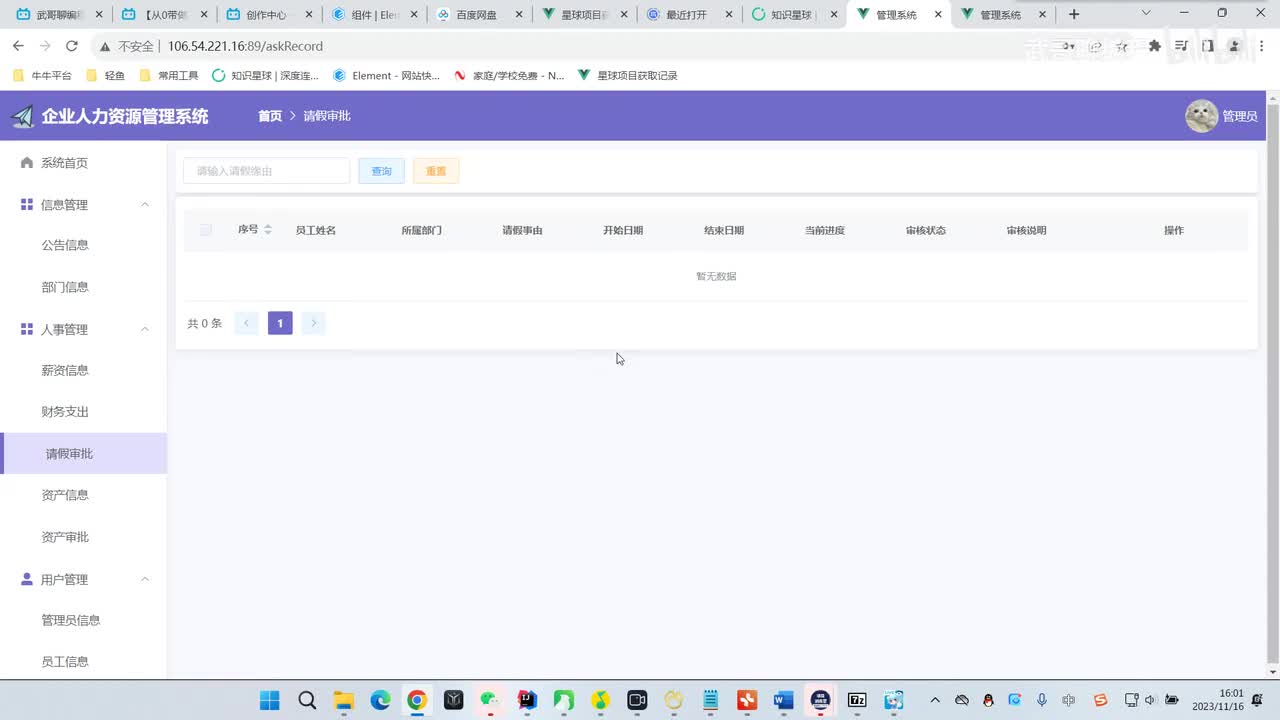
Task: Launch Microsoft Edge from taskbar
Action: tap(380, 700)
